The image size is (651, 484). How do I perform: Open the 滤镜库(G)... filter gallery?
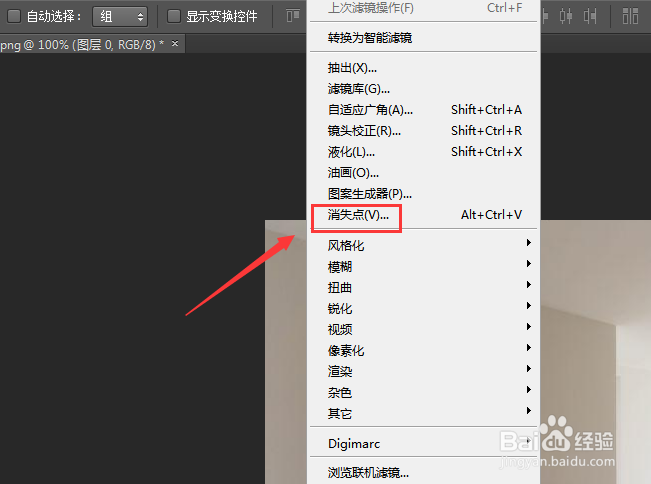(x=423, y=89)
